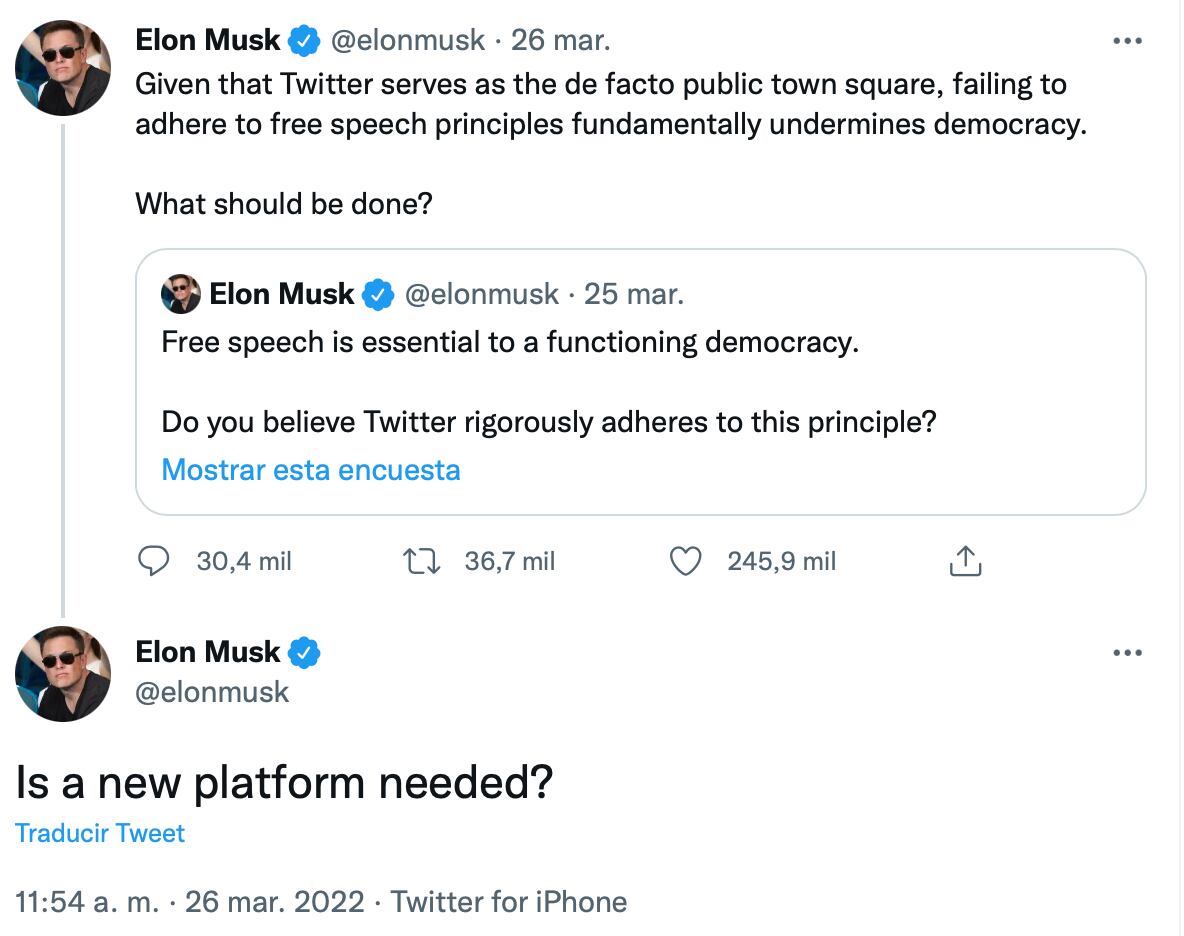
Task: Click verified badge in quoted tweet
Action: pyautogui.click(x=377, y=295)
